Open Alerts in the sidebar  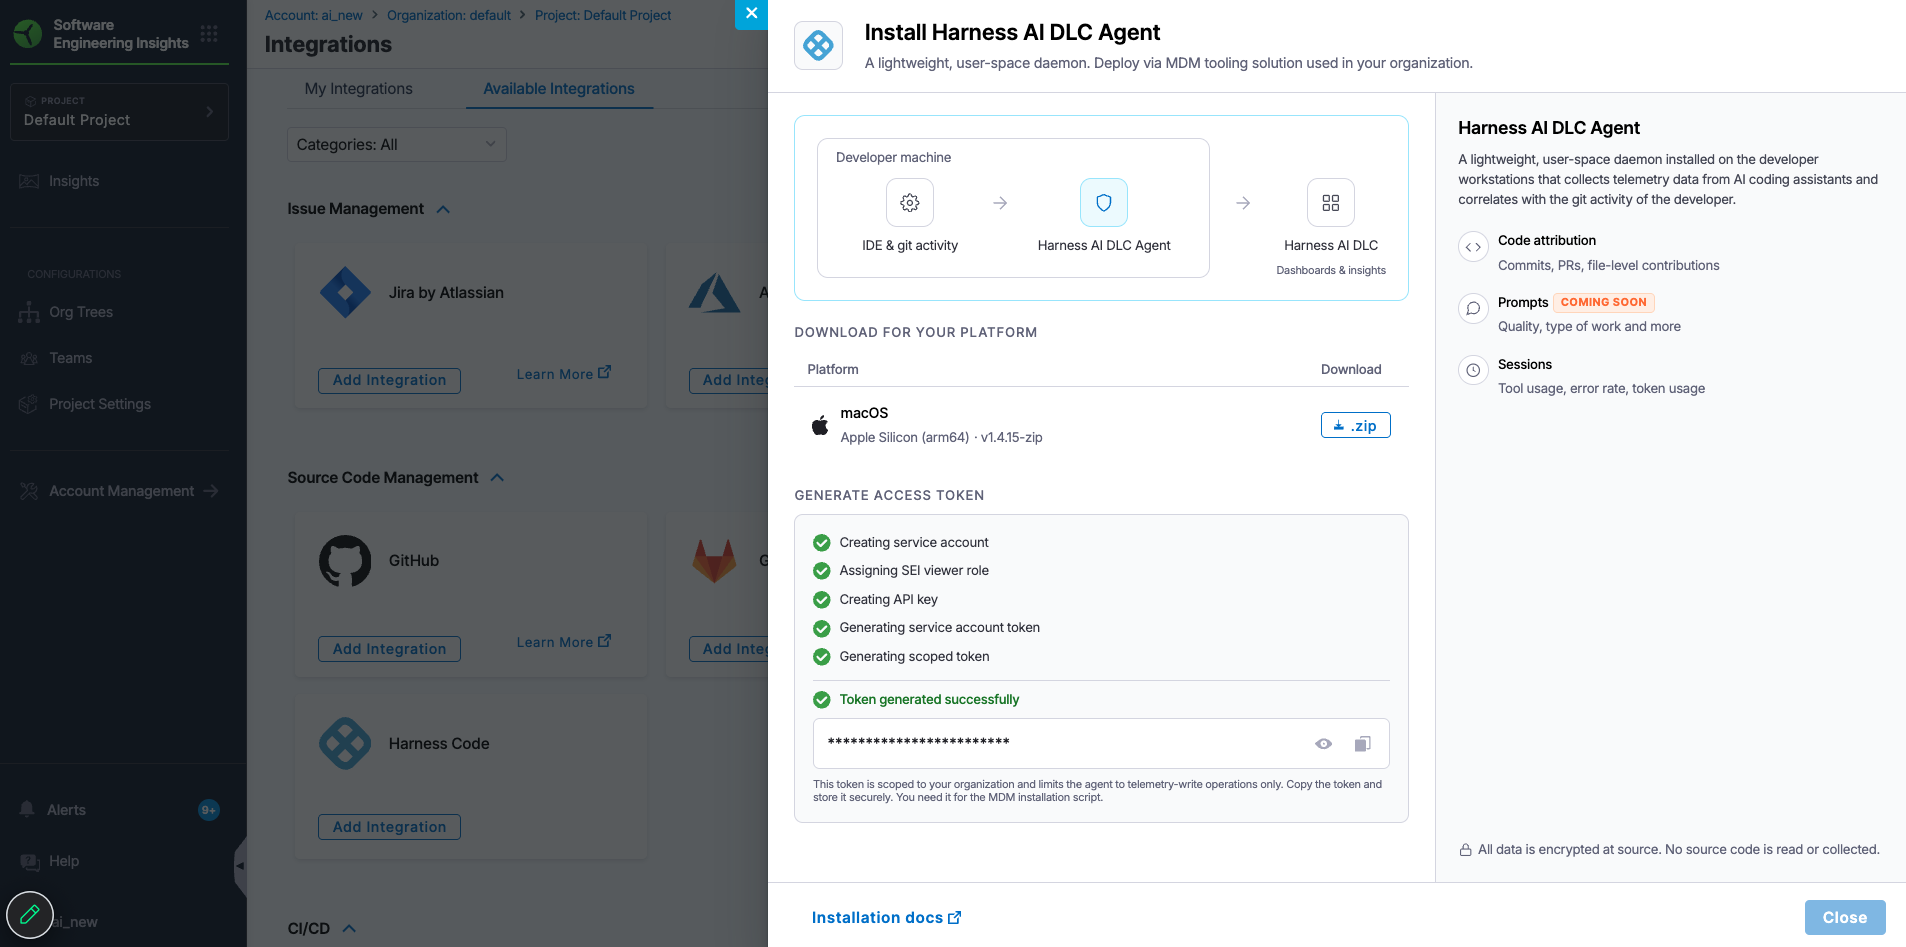[x=66, y=810]
